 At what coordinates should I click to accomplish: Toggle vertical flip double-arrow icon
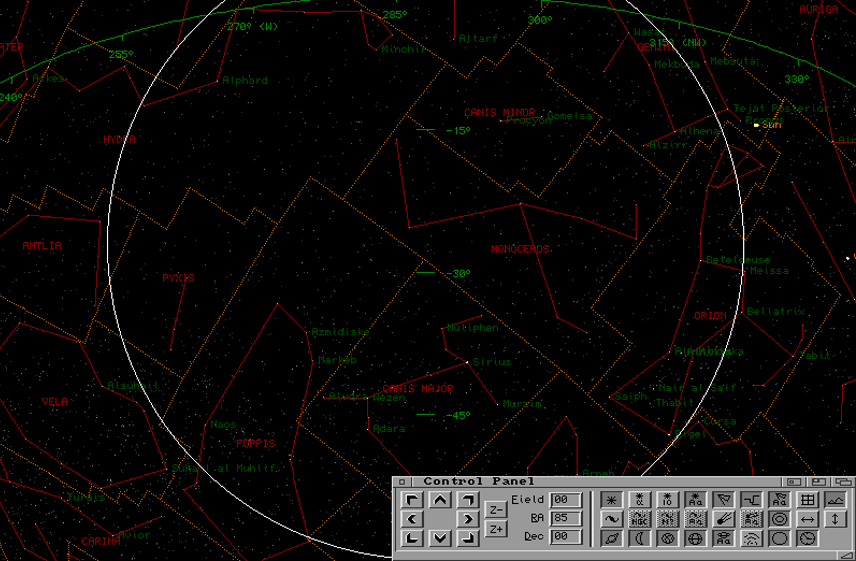836,519
